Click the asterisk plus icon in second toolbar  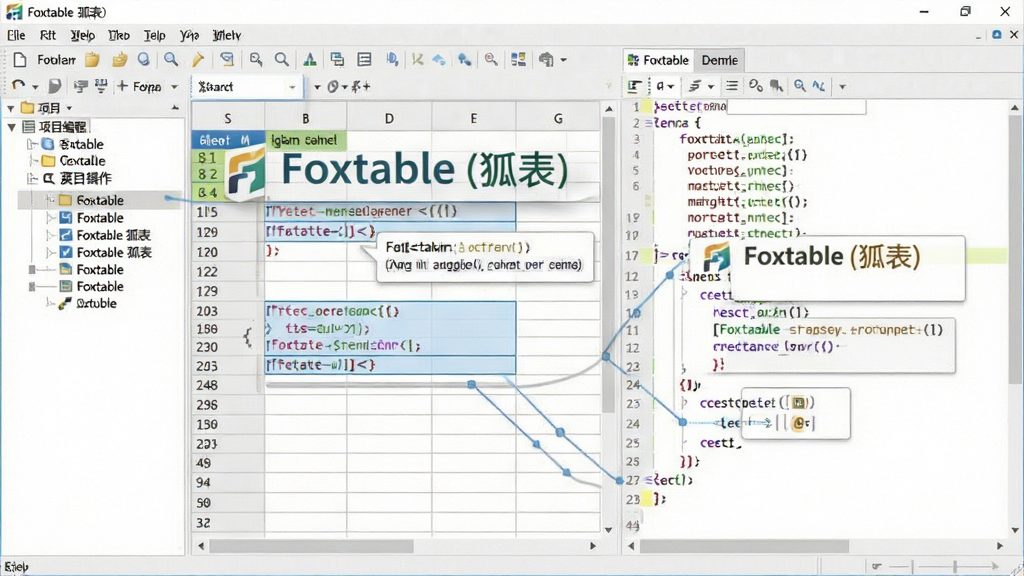coord(361,86)
